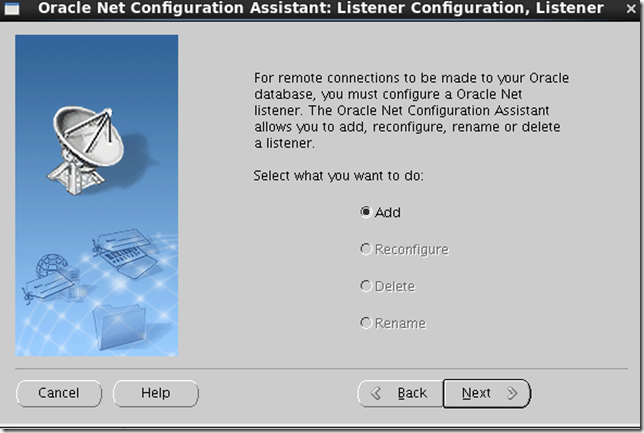Image resolution: width=644 pixels, height=433 pixels.
Task: Click the 'Select what you want to do:' text
Action: tap(338, 176)
